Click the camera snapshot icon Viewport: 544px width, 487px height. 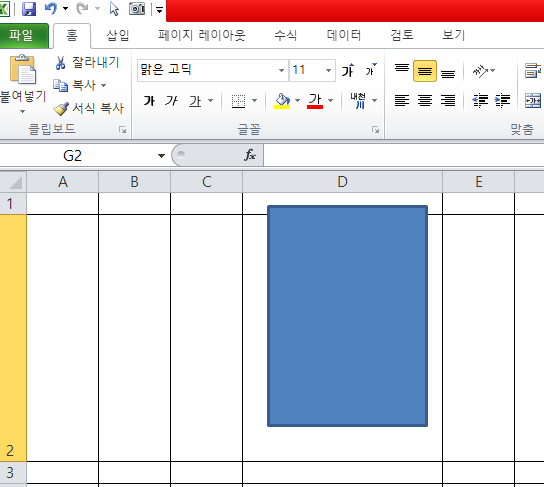[137, 9]
